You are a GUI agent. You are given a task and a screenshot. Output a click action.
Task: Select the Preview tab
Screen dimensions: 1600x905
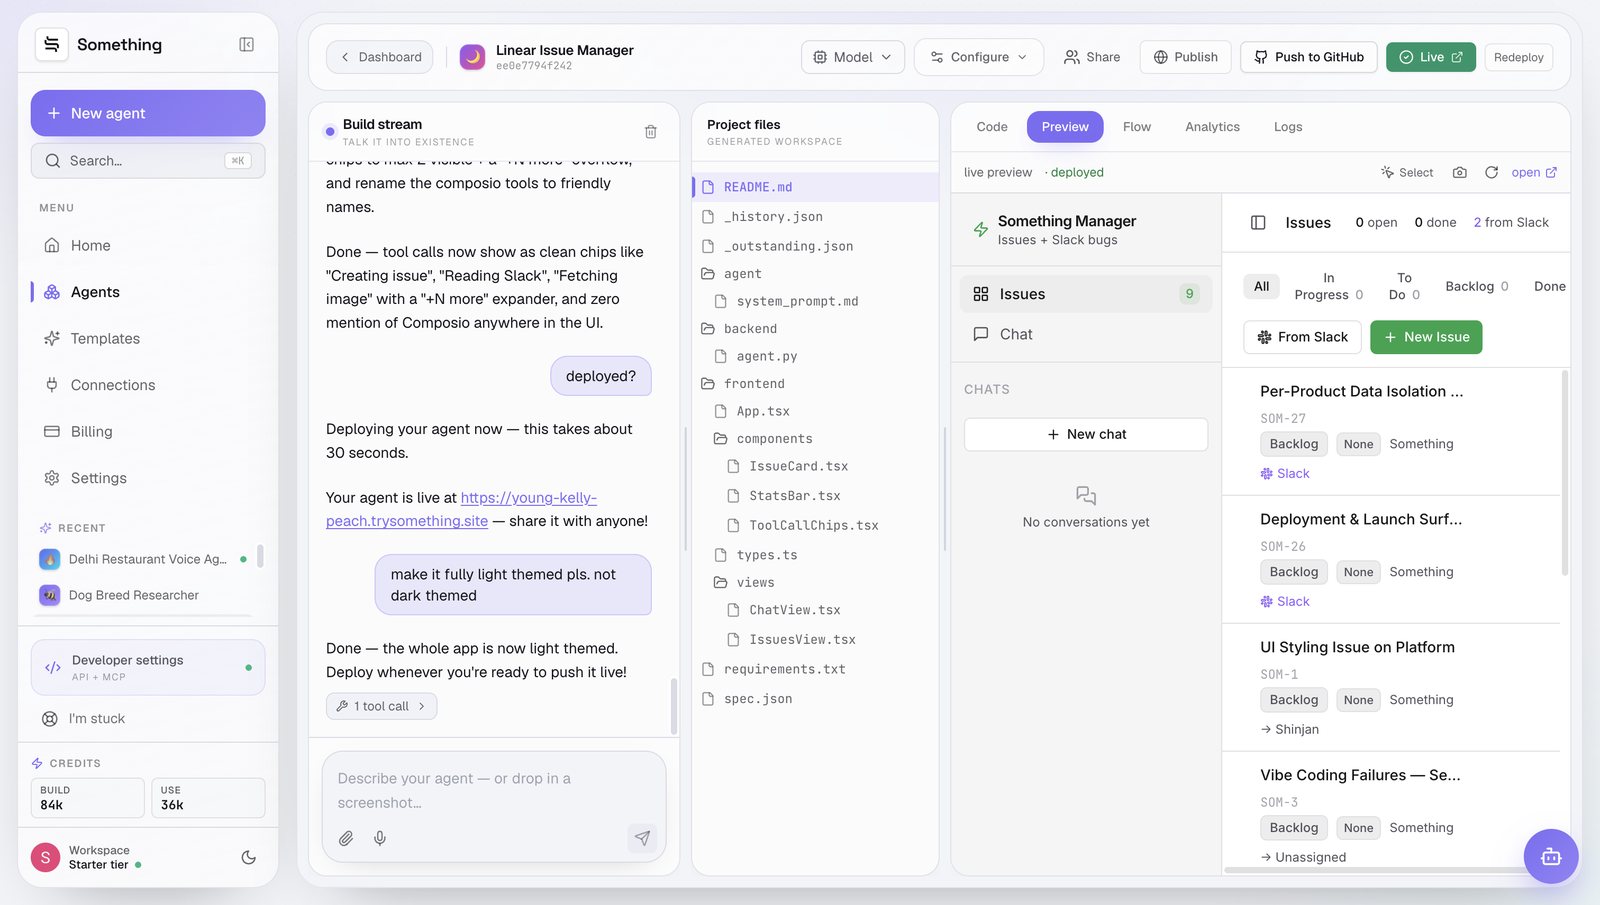pyautogui.click(x=1065, y=127)
